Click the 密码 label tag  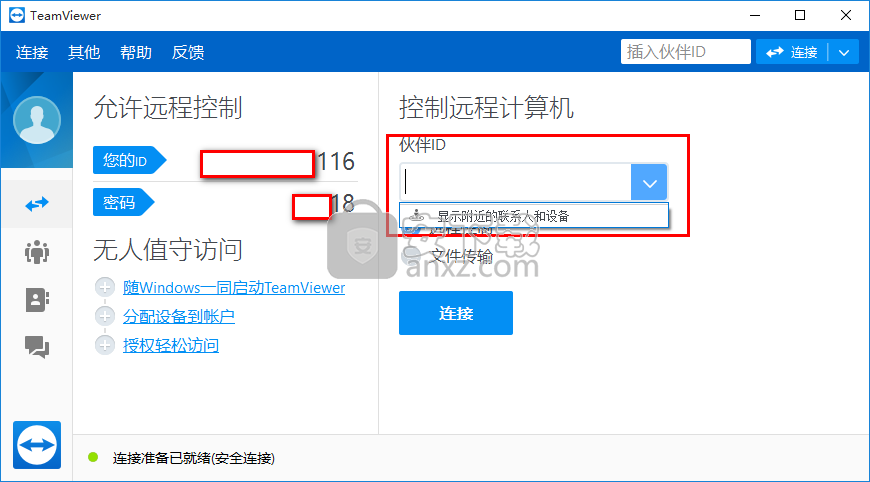(123, 202)
